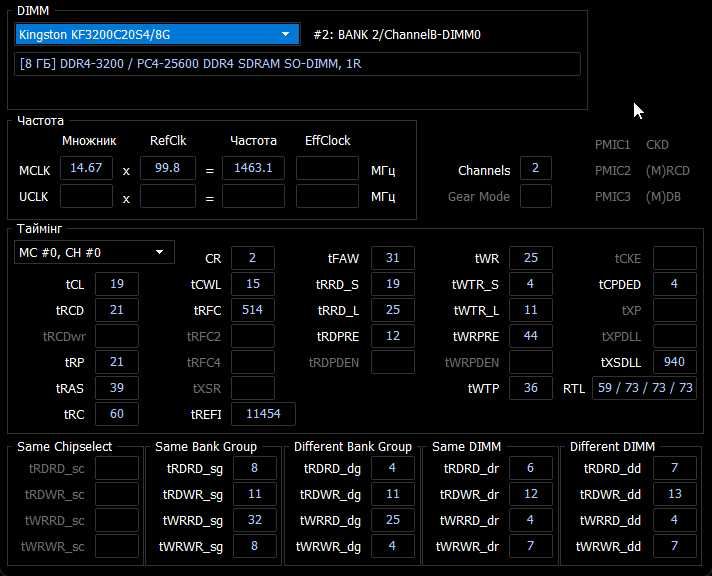Click the empty tRFC2 field

coord(253,336)
